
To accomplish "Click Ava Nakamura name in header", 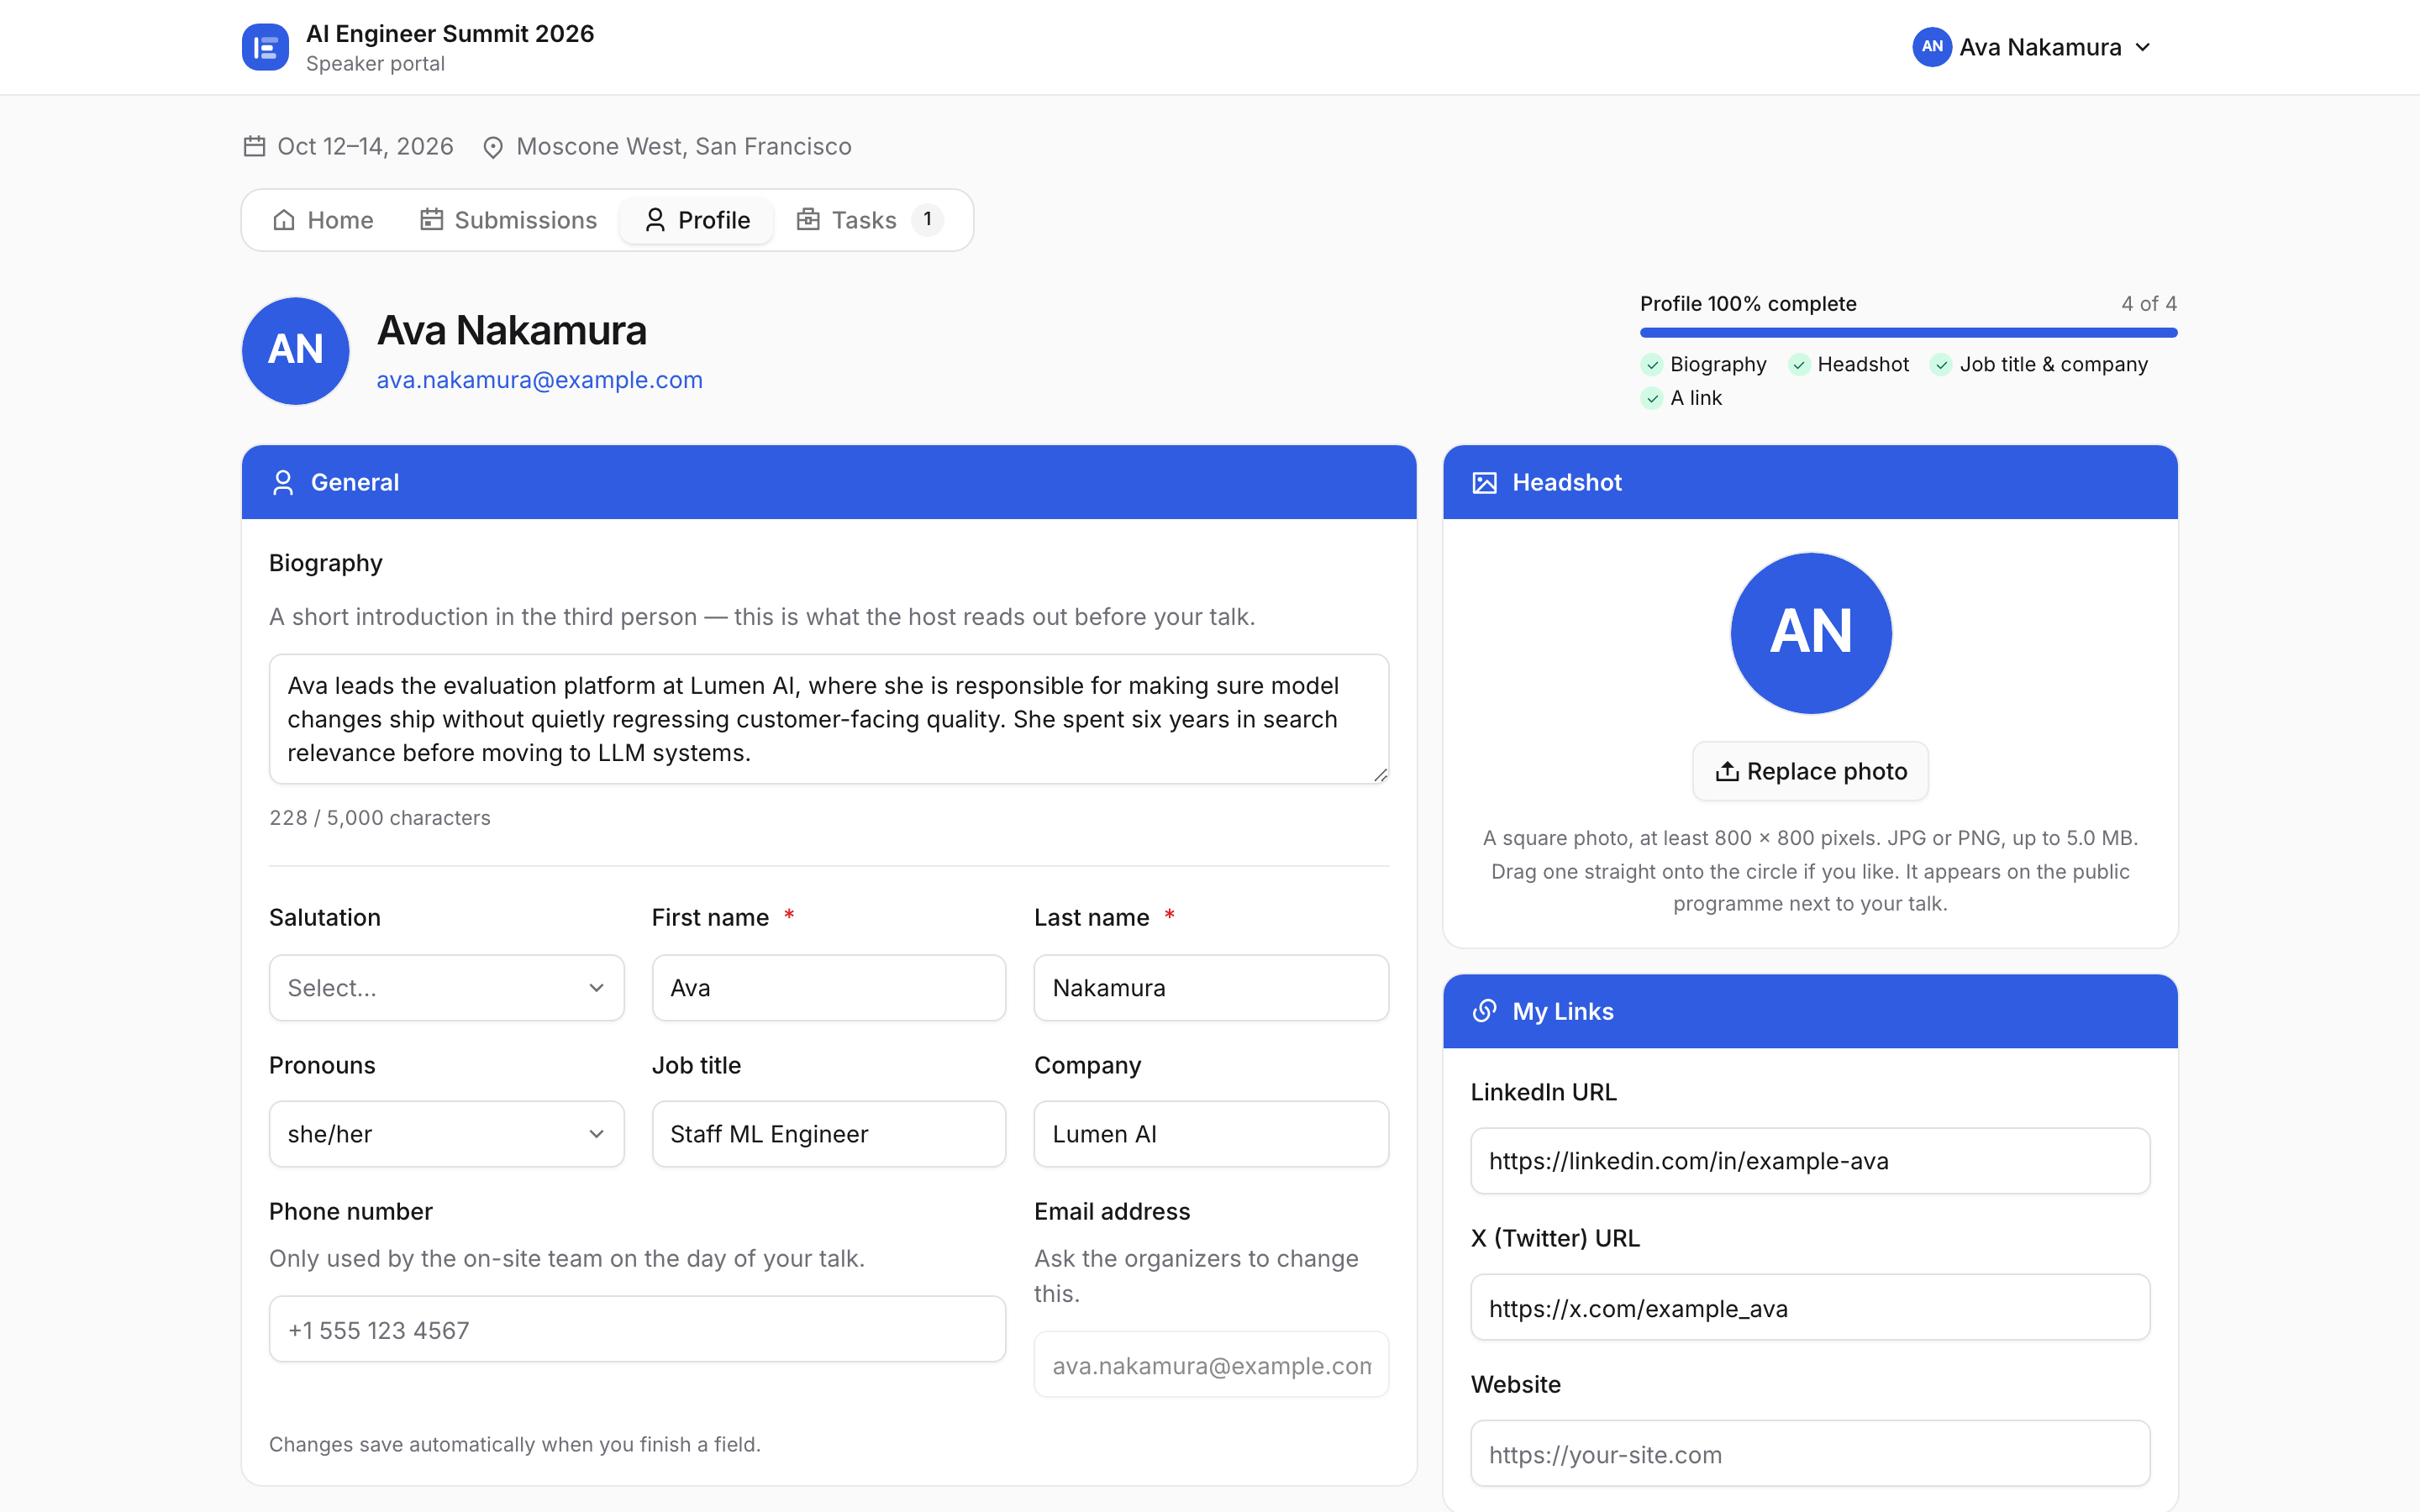I will coord(2040,47).
